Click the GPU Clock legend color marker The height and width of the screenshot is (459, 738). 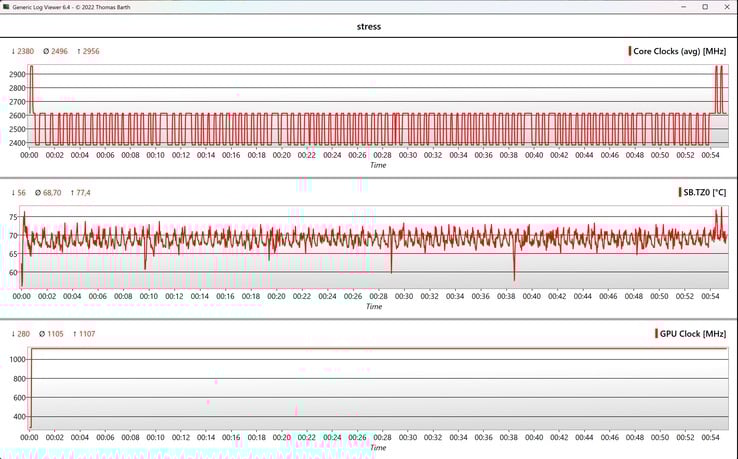656,333
